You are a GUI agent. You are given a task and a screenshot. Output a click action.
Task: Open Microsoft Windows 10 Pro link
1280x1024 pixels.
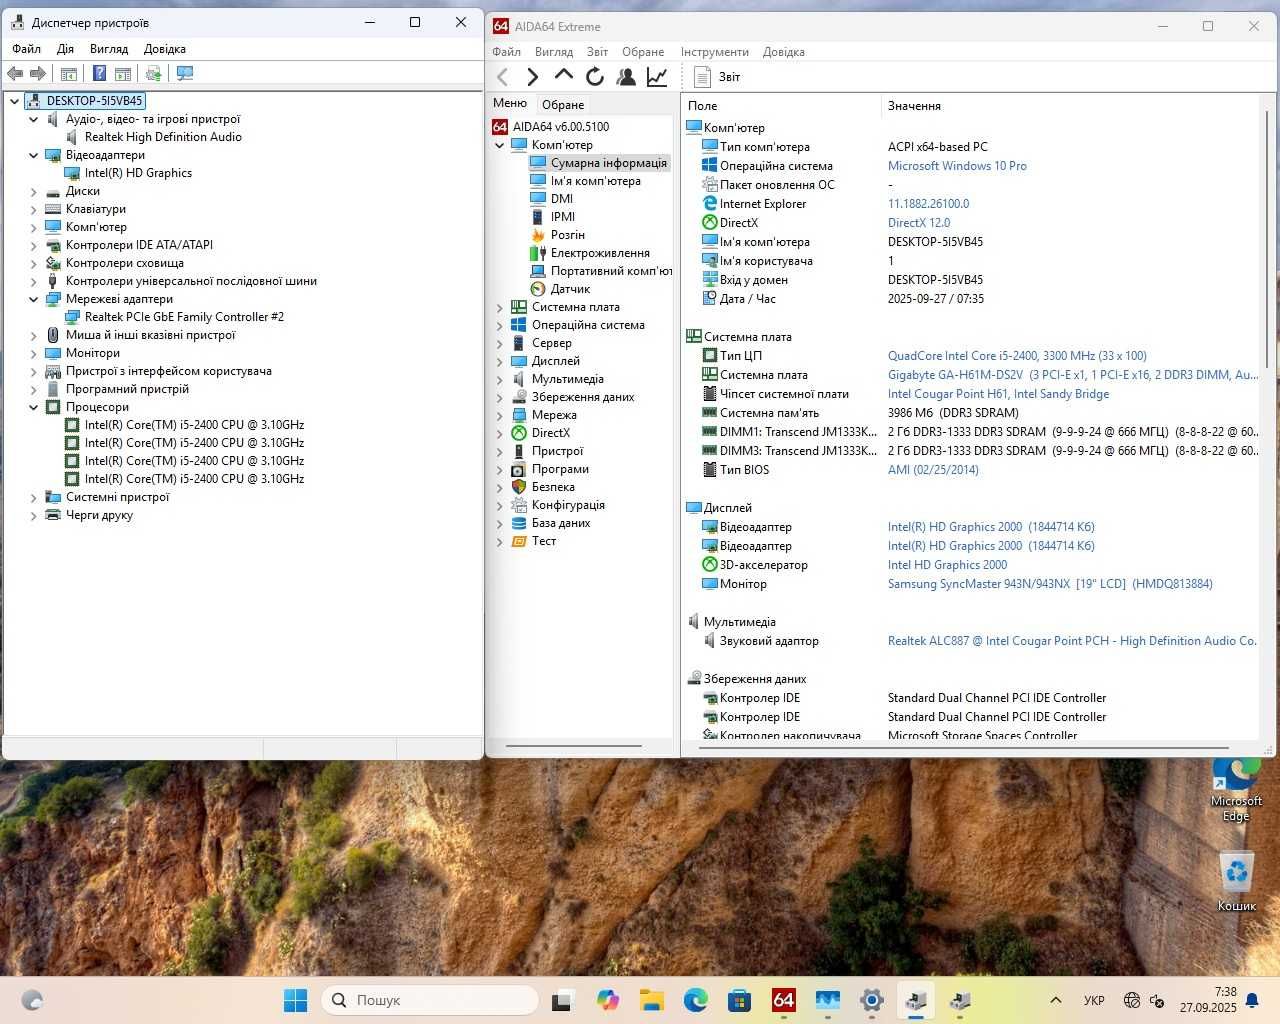click(x=957, y=166)
